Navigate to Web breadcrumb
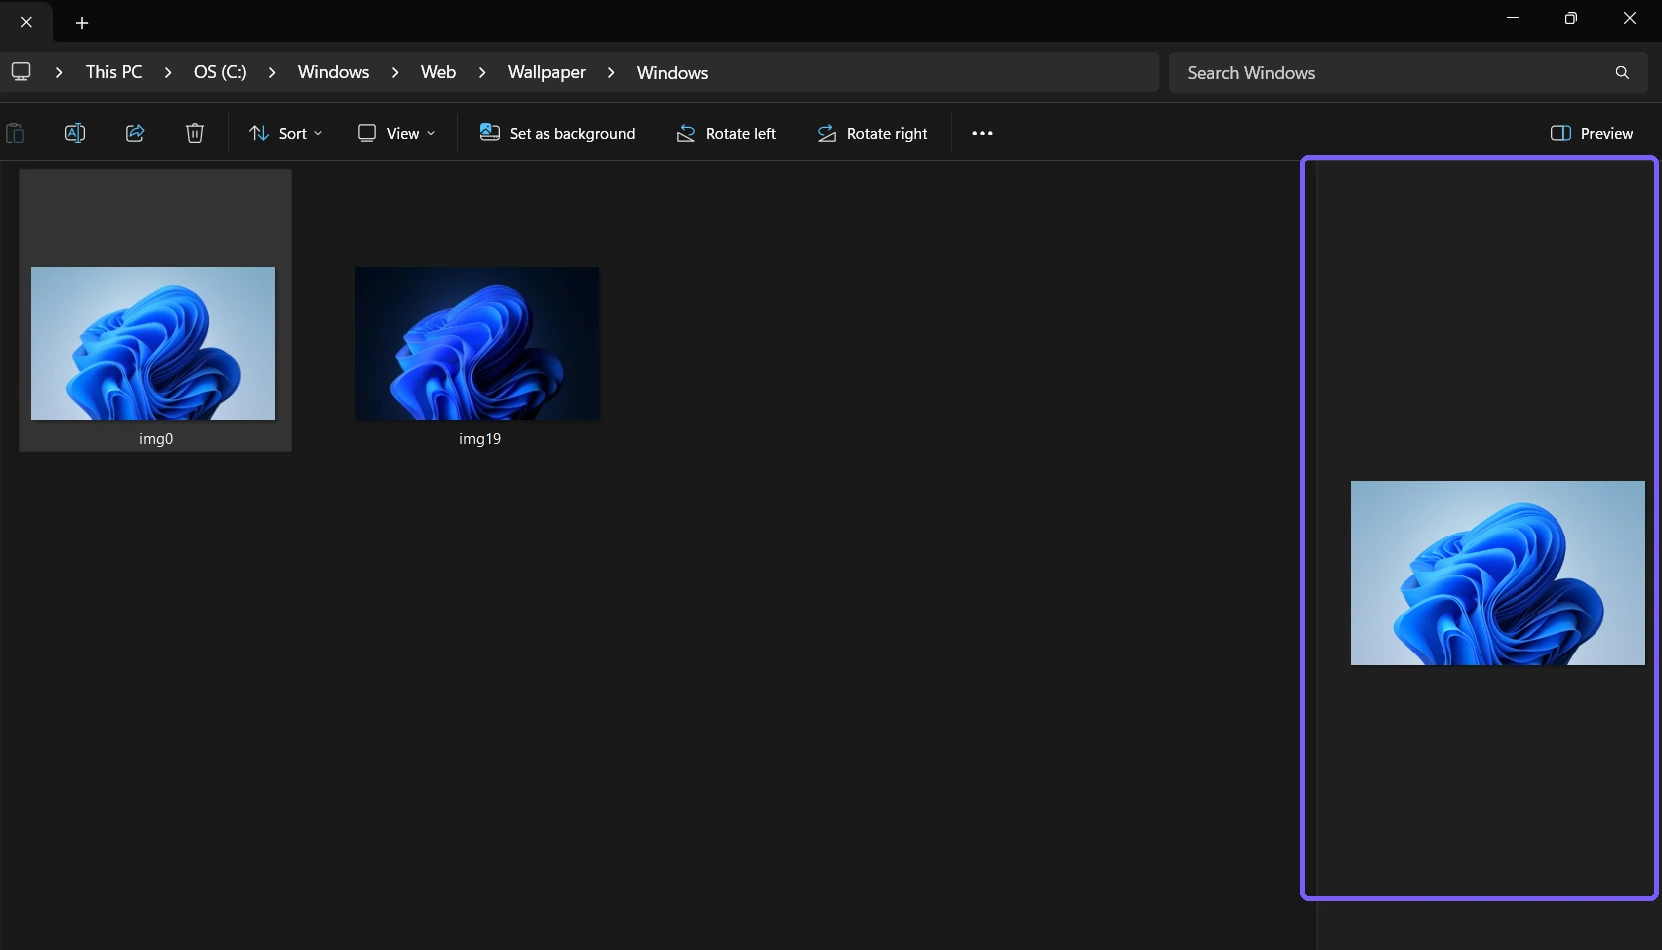Screen dimensions: 1662x950 click(438, 72)
